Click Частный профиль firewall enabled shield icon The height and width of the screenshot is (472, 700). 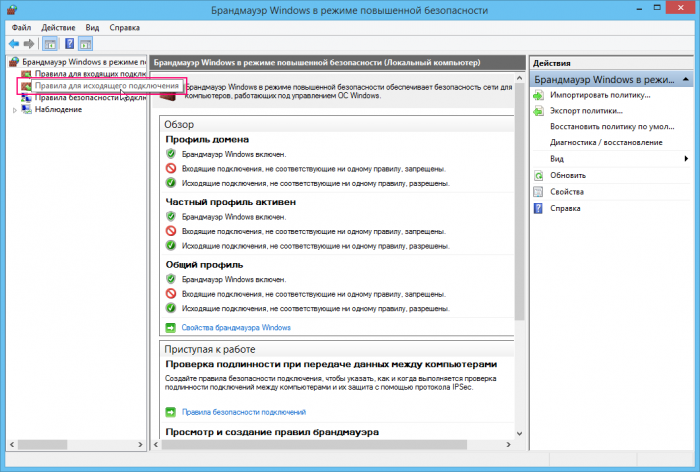(171, 217)
